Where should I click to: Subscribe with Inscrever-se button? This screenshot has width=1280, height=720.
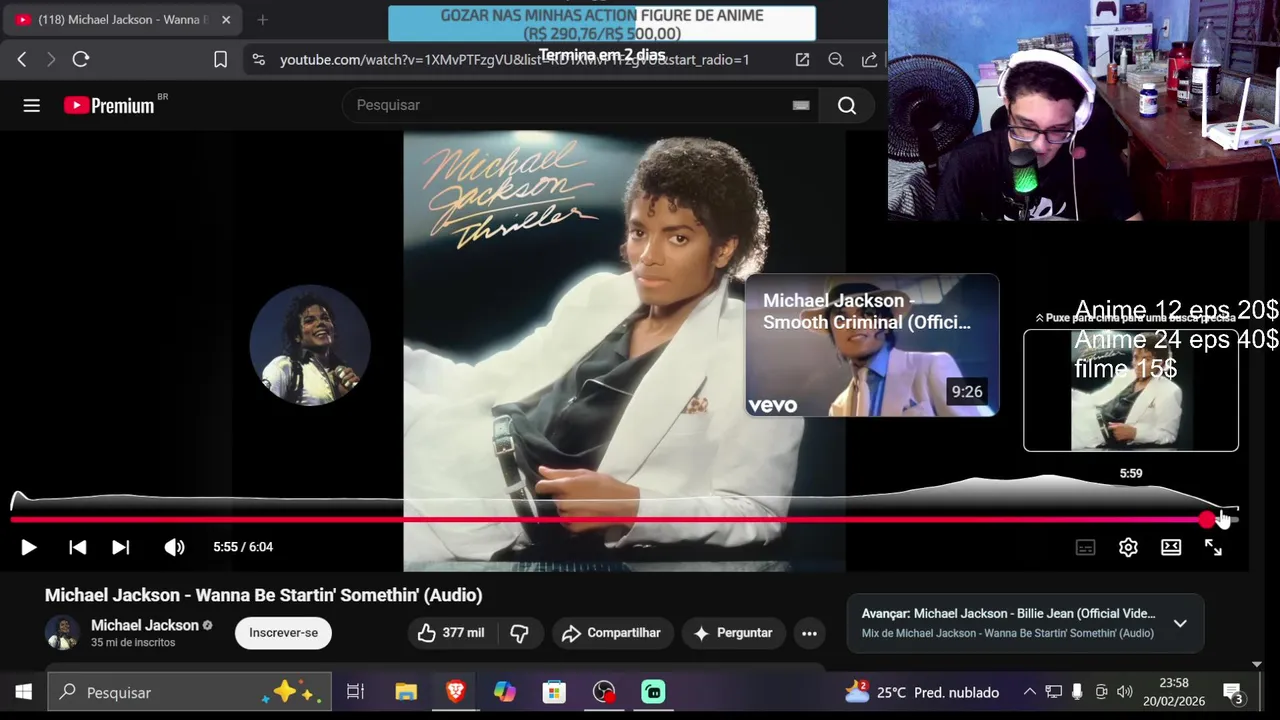tap(283, 633)
